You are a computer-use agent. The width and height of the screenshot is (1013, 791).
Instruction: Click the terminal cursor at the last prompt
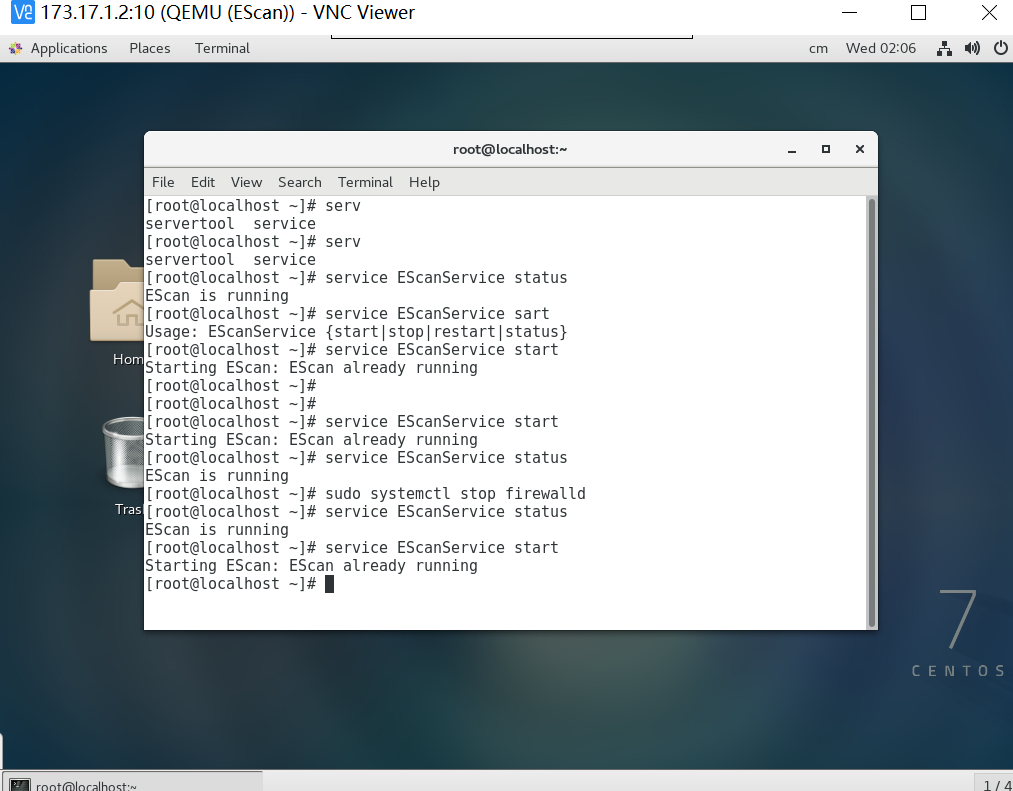tap(329, 584)
